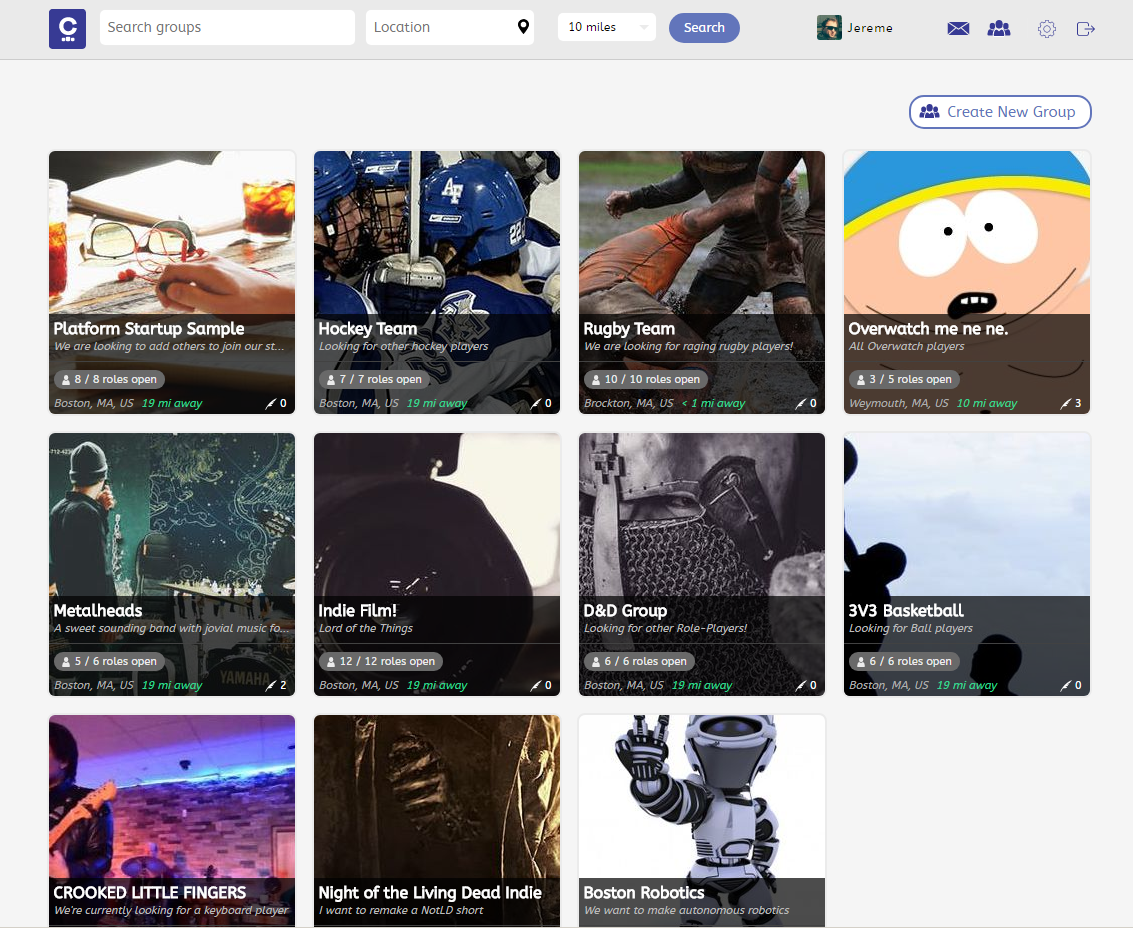Open the D&D Group title
The height and width of the screenshot is (929, 1133).
[625, 610]
